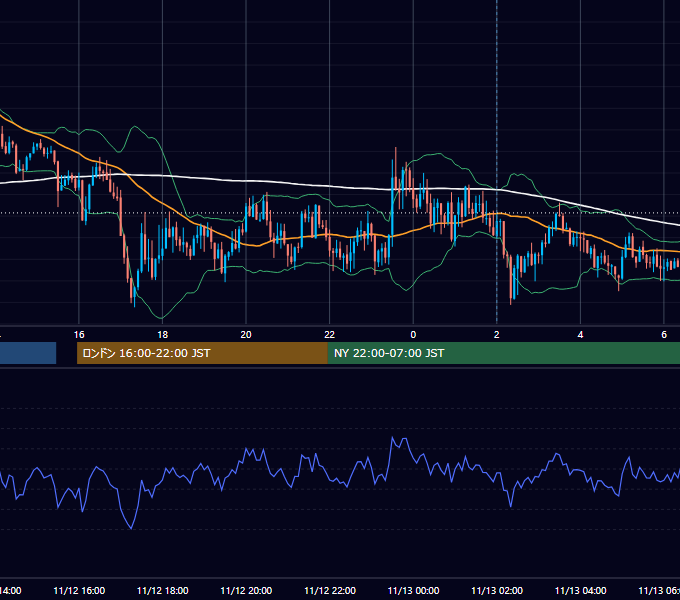
Task: Click hour label 16 on upper time axis
Action: pos(79,335)
